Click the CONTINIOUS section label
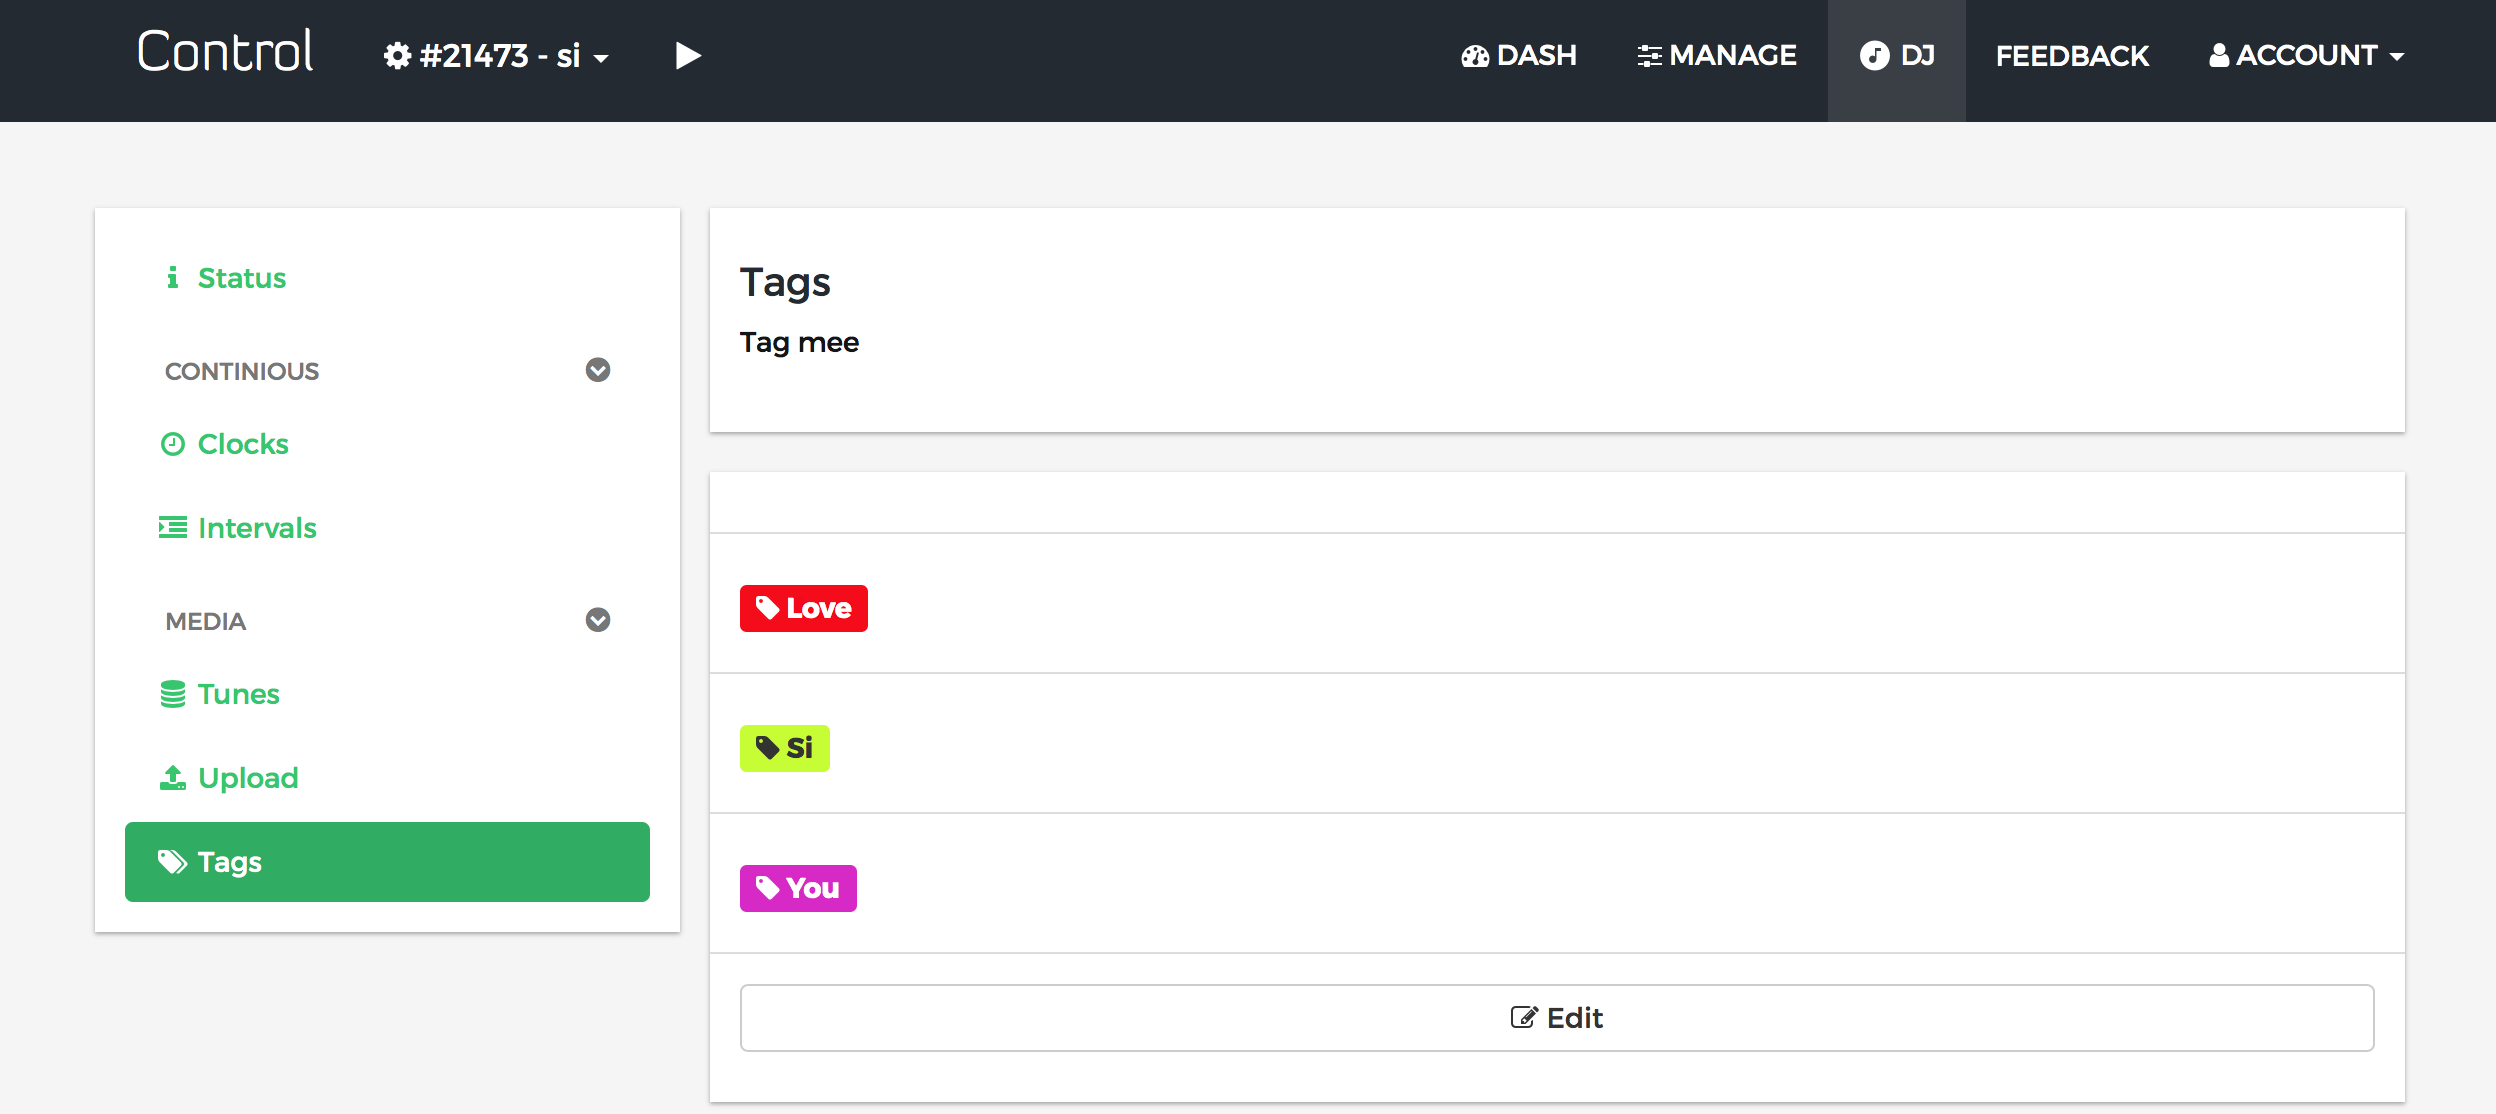This screenshot has height=1114, width=2496. click(242, 371)
